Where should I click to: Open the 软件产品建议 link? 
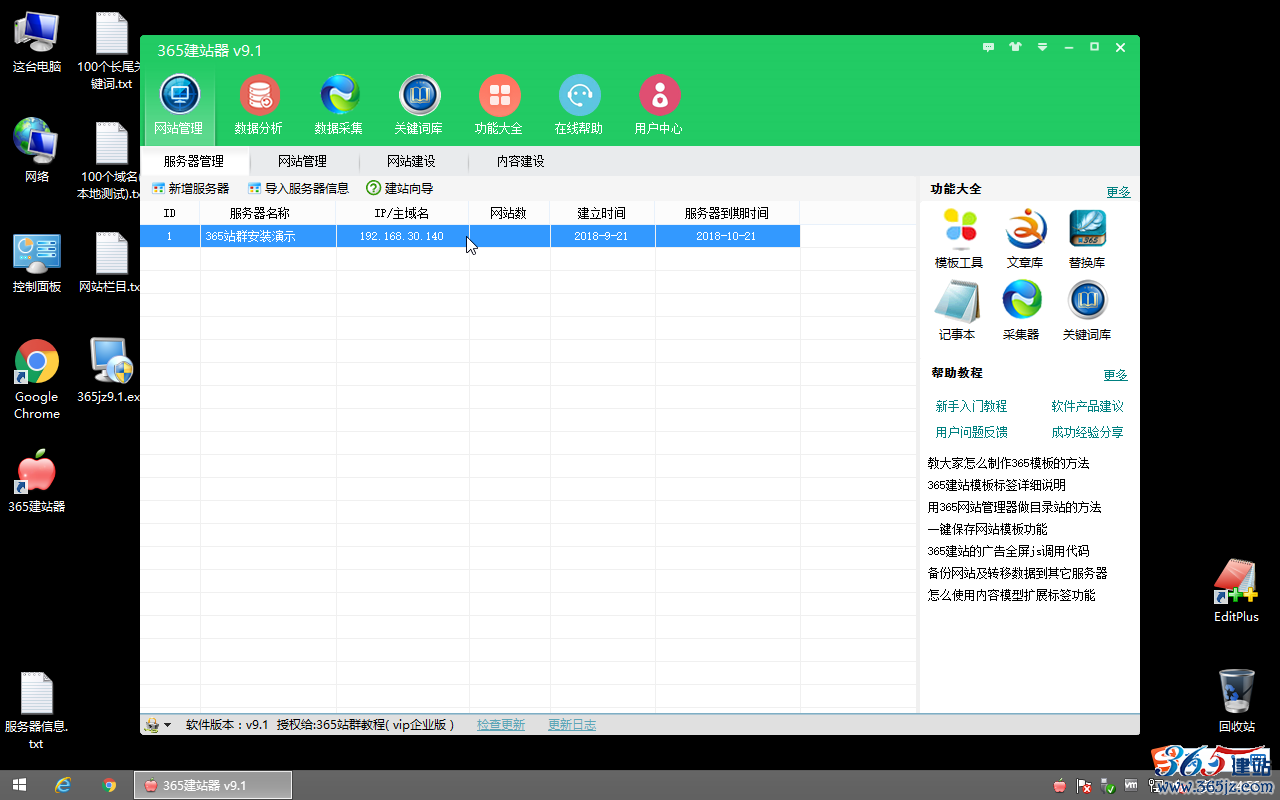1087,406
